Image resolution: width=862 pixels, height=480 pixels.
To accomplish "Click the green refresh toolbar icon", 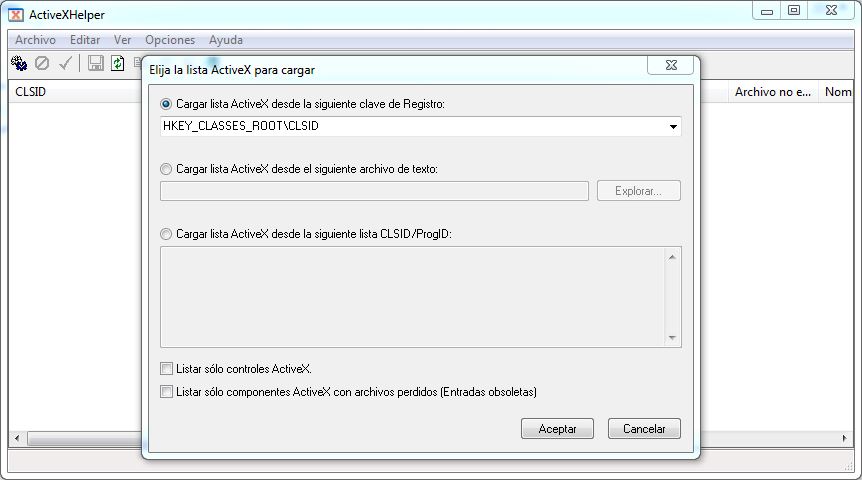I will point(118,63).
